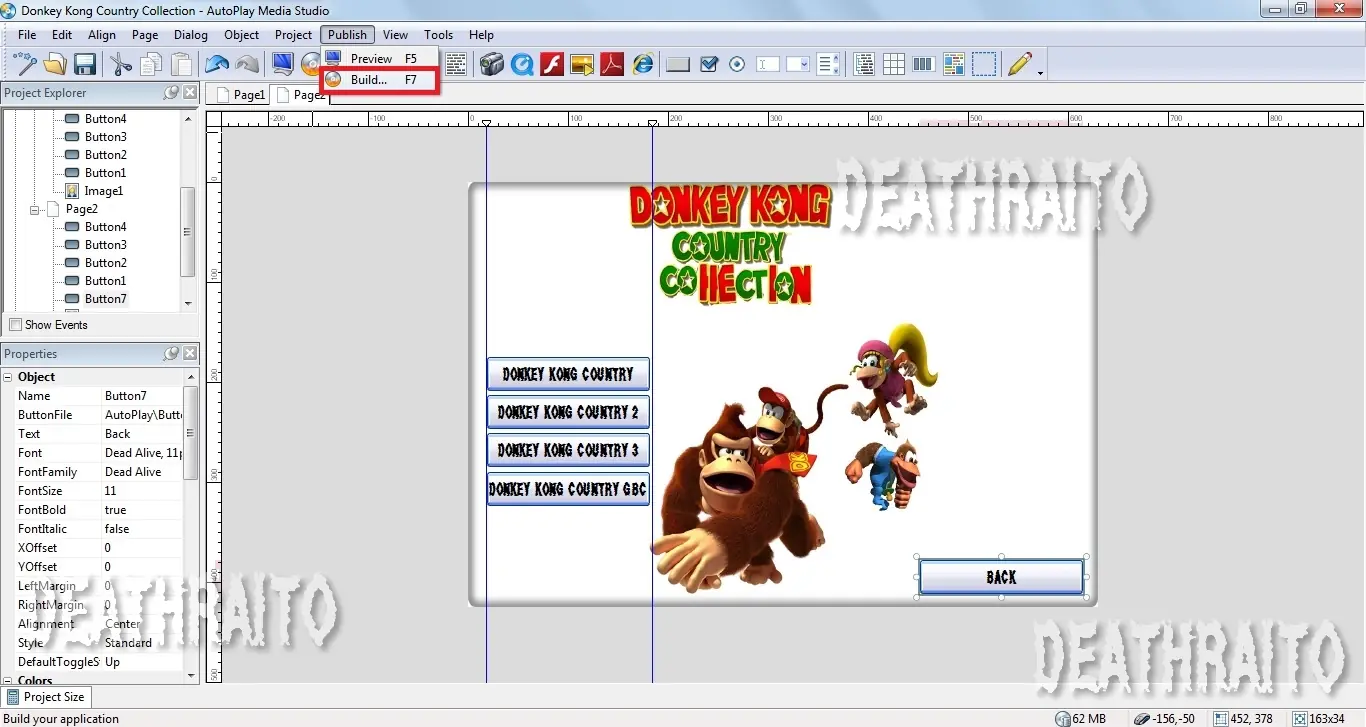This screenshot has width=1366, height=727.
Task: Close the Project Explorer panel
Action: (x=190, y=93)
